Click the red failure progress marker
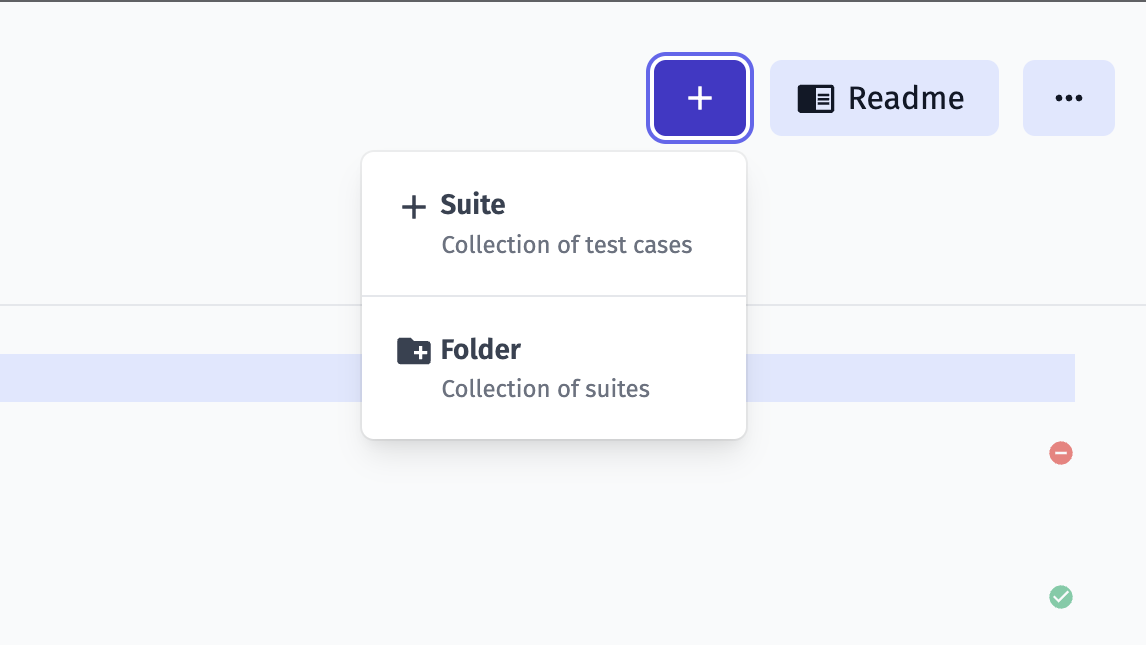This screenshot has width=1146, height=645. pos(1061,453)
